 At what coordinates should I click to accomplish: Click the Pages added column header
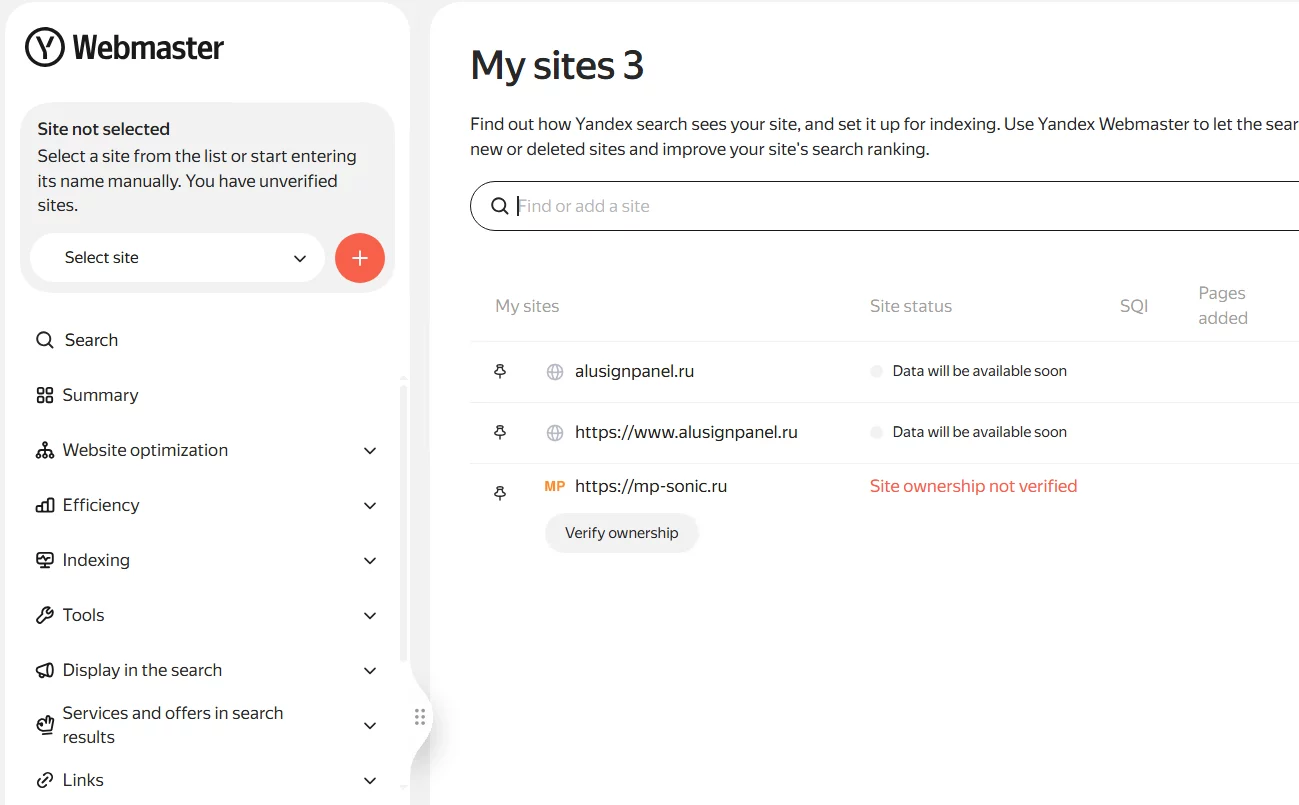point(1223,306)
